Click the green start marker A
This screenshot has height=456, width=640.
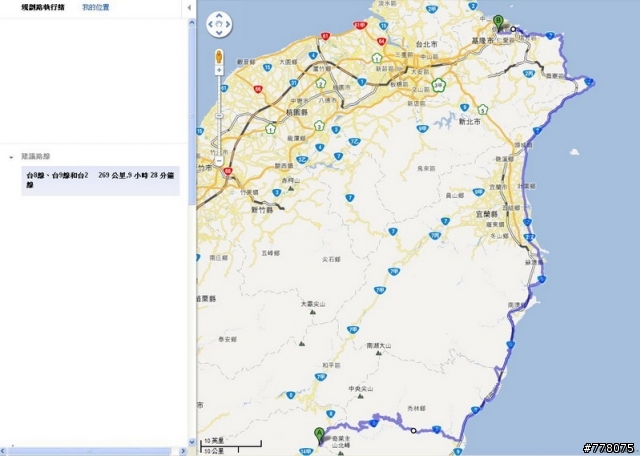pos(319,436)
